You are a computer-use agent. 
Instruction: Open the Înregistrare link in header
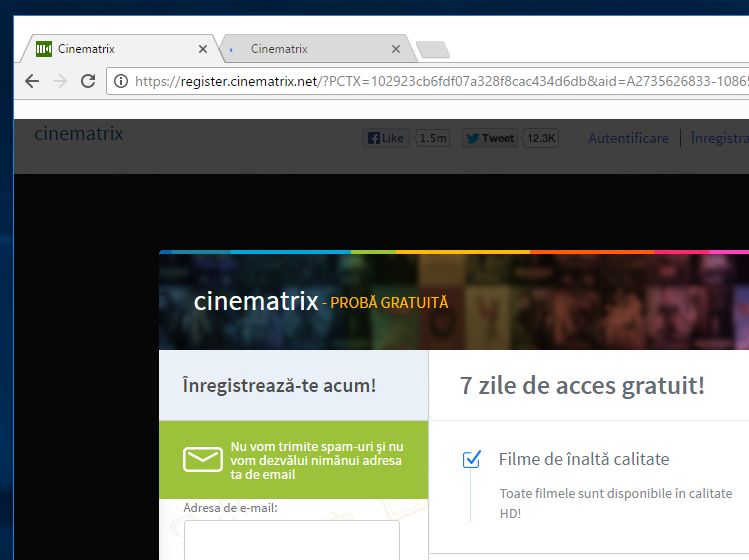tap(720, 138)
